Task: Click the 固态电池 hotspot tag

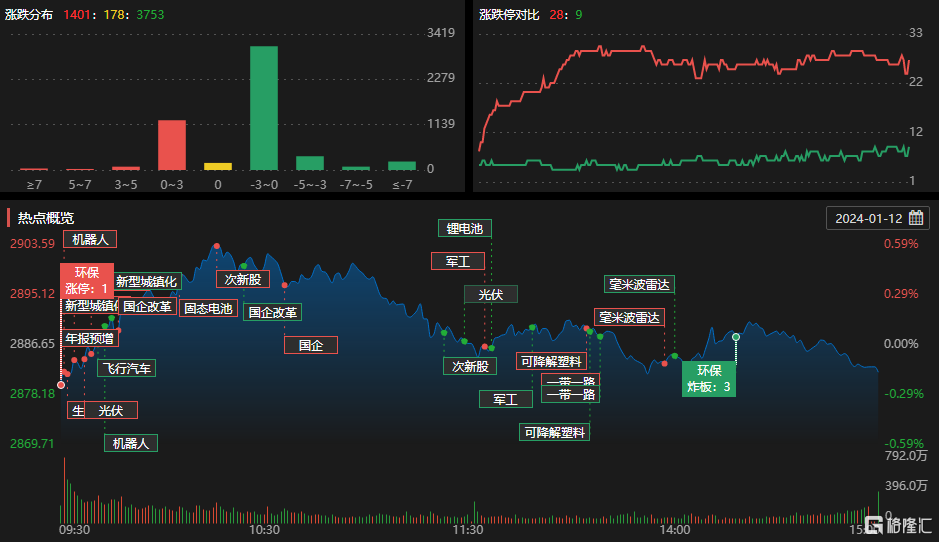Action: pos(208,308)
